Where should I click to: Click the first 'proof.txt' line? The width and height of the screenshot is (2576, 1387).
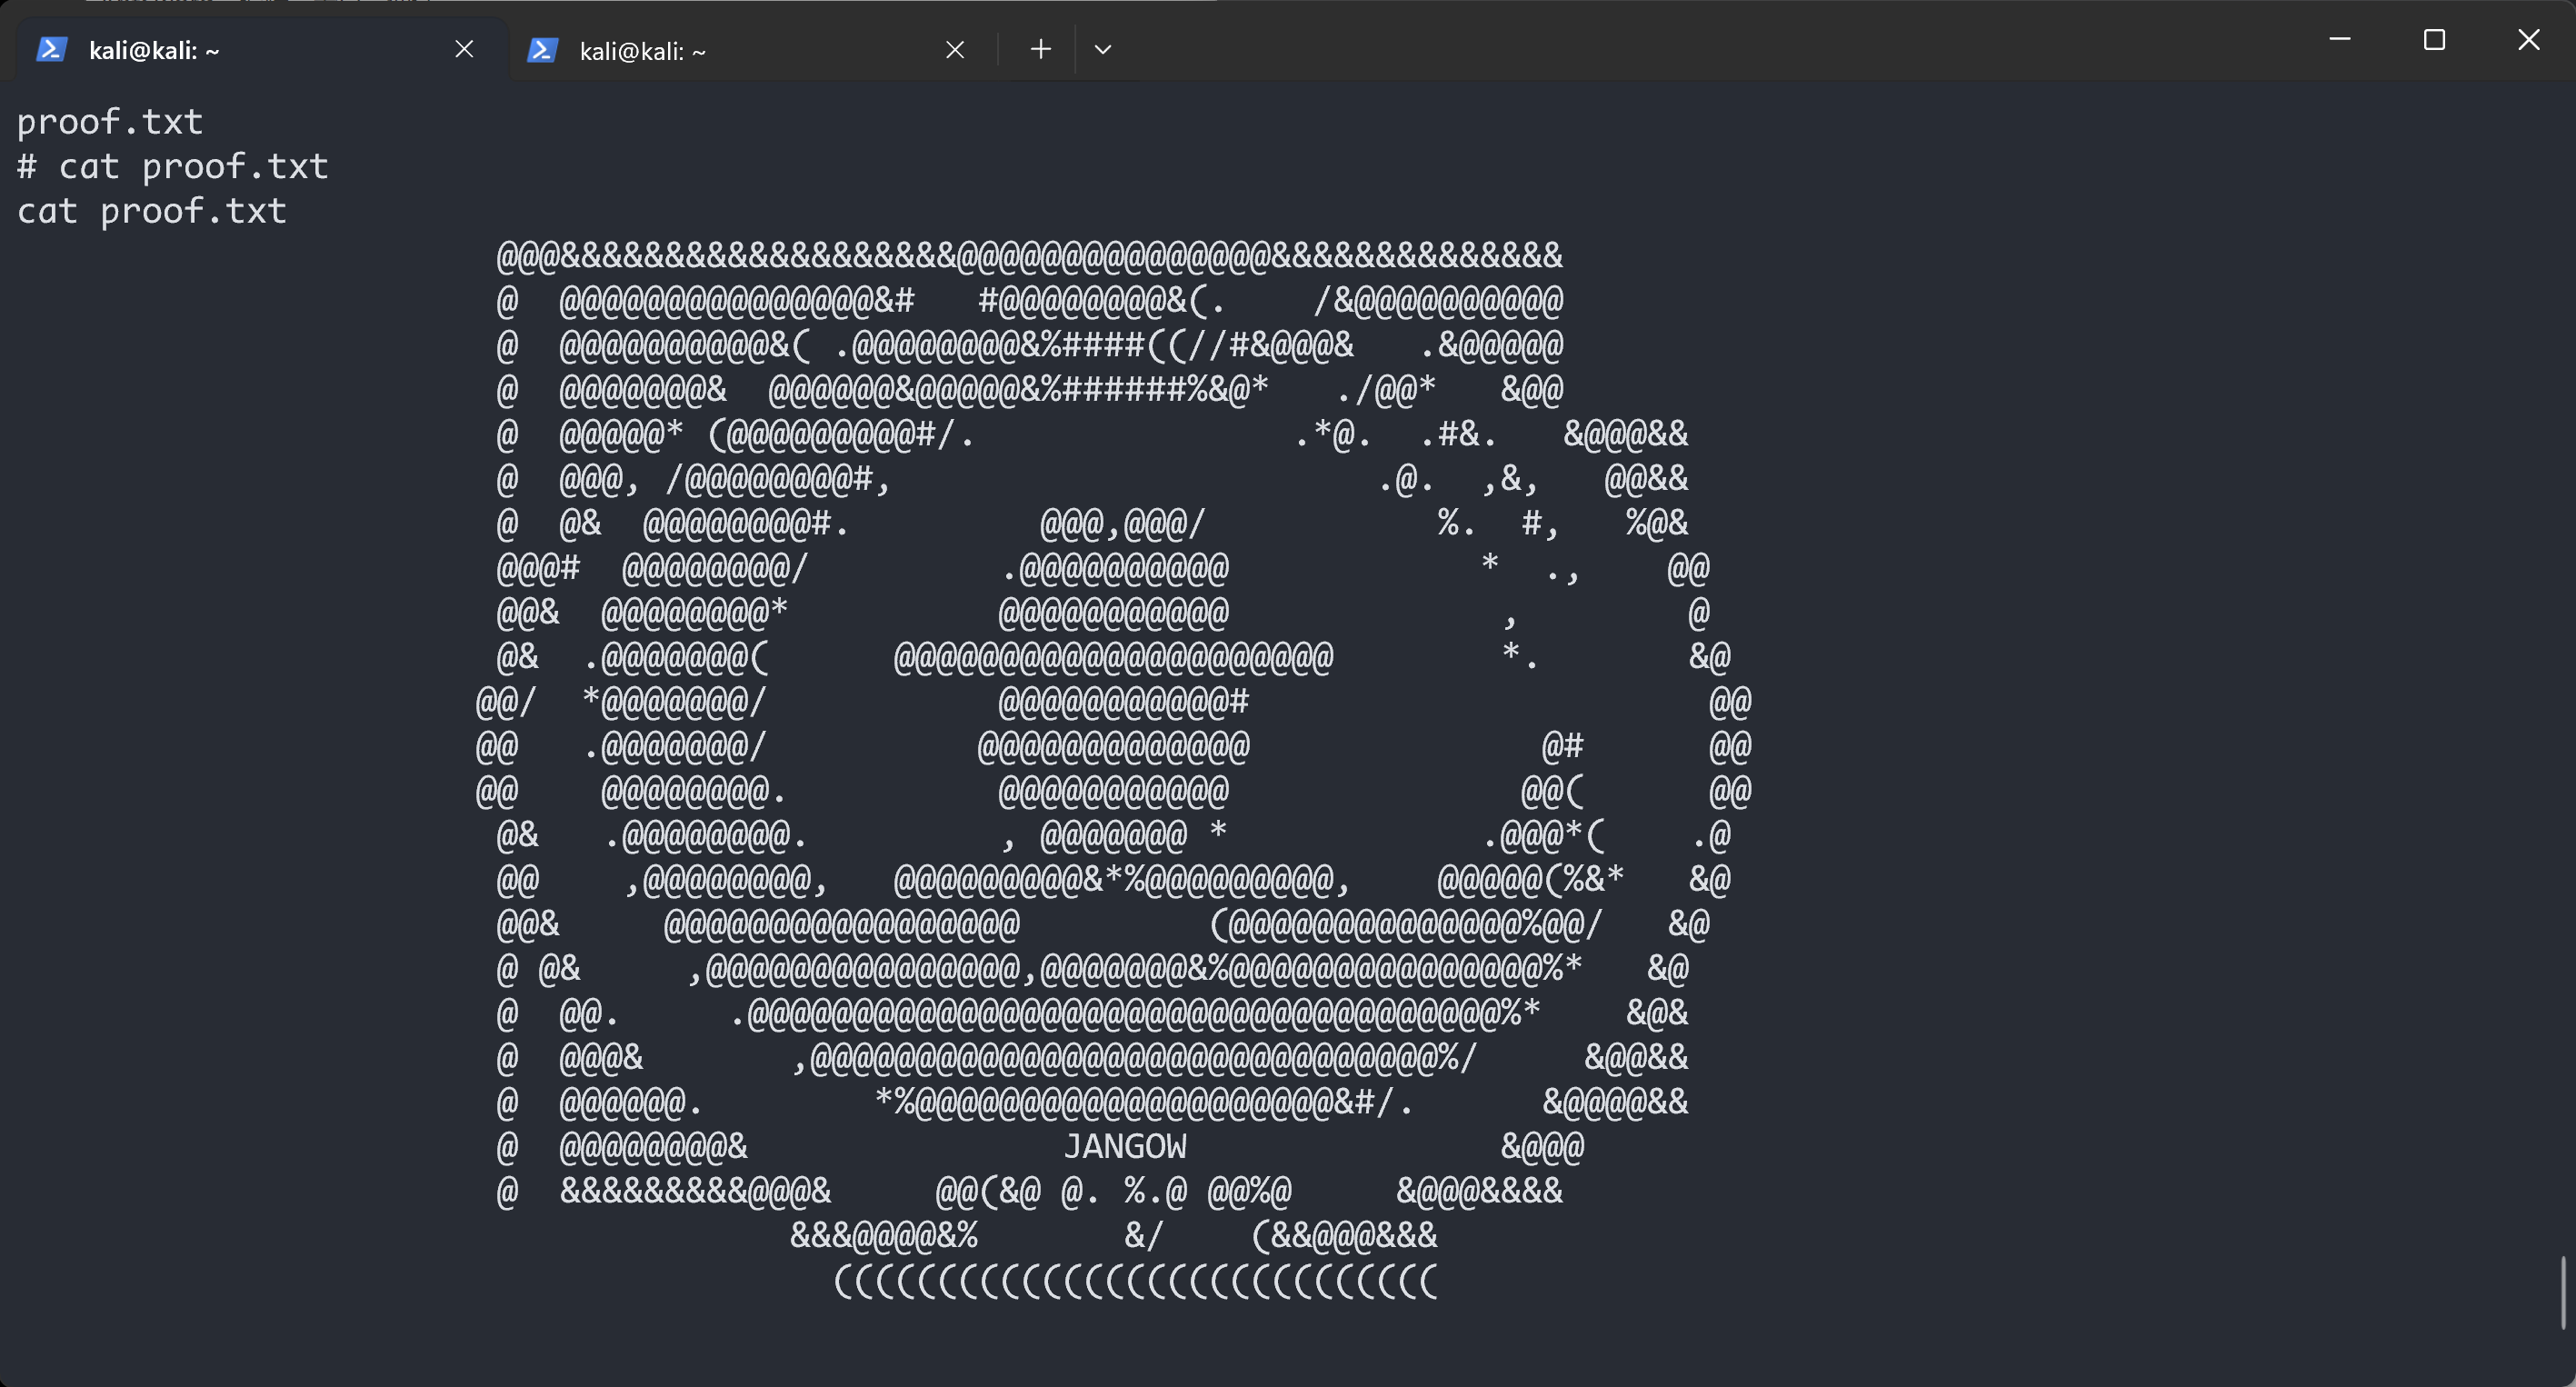pyautogui.click(x=110, y=122)
